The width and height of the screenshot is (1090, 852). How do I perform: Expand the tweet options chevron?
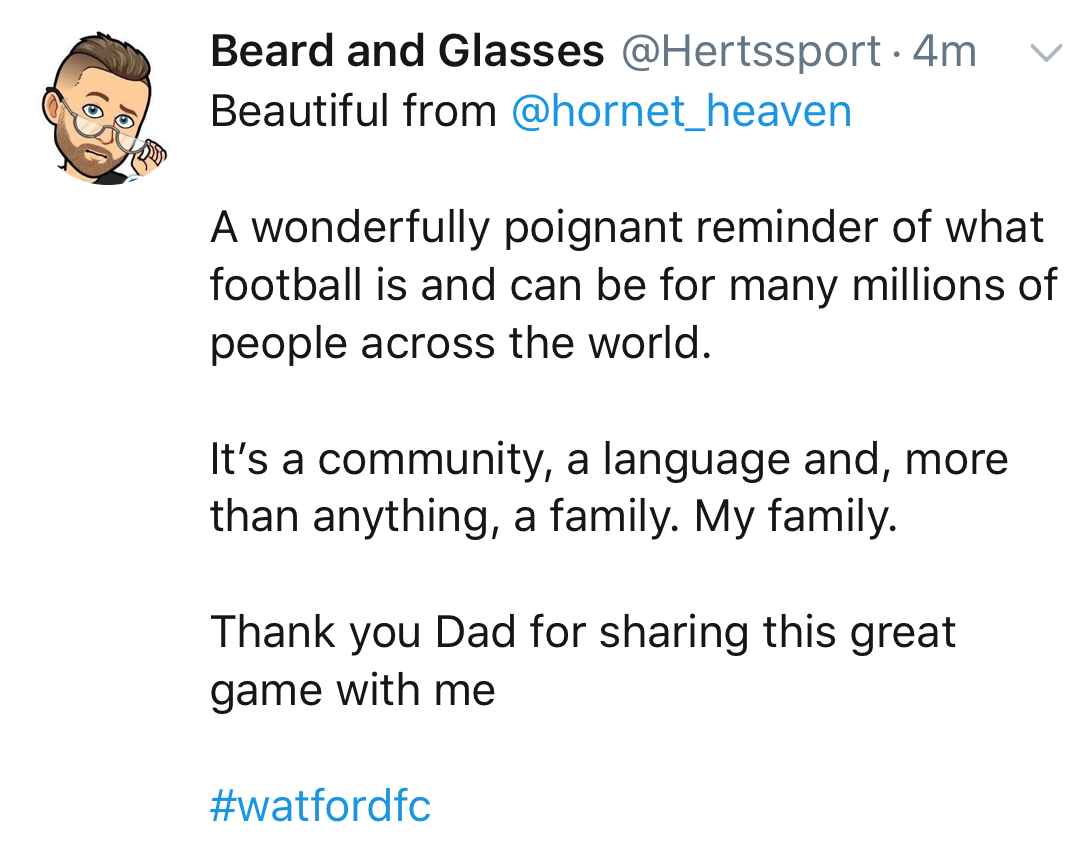click(x=1045, y=54)
